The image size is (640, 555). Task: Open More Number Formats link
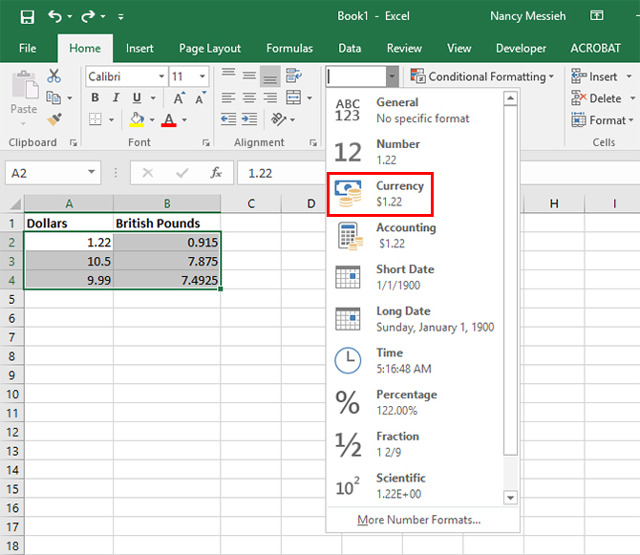419,520
